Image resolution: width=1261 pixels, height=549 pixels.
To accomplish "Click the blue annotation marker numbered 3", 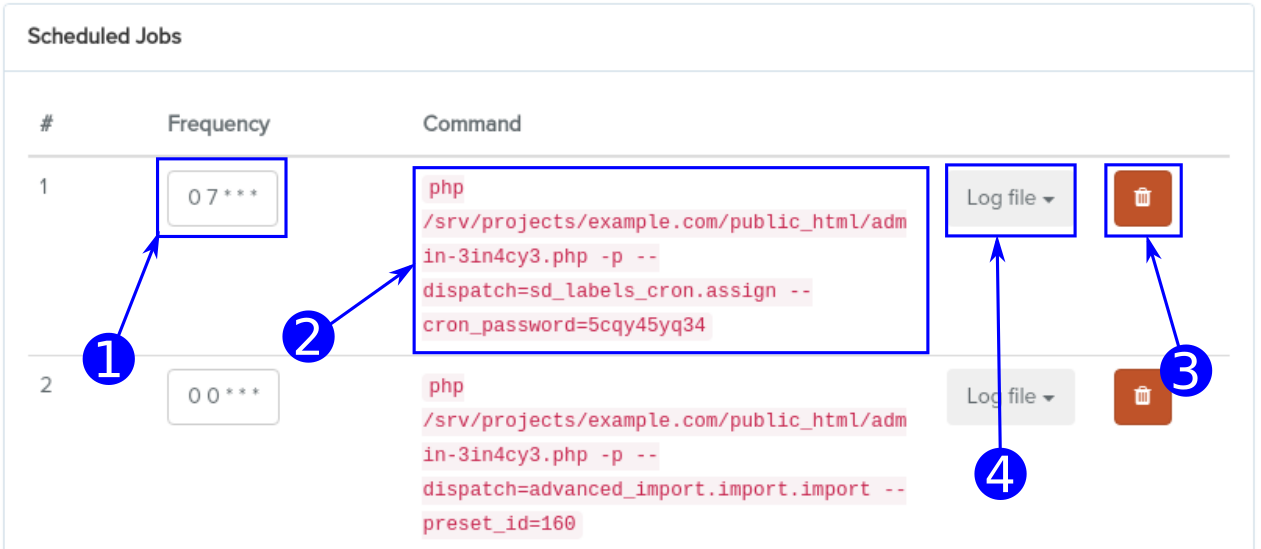I will click(x=1185, y=372).
